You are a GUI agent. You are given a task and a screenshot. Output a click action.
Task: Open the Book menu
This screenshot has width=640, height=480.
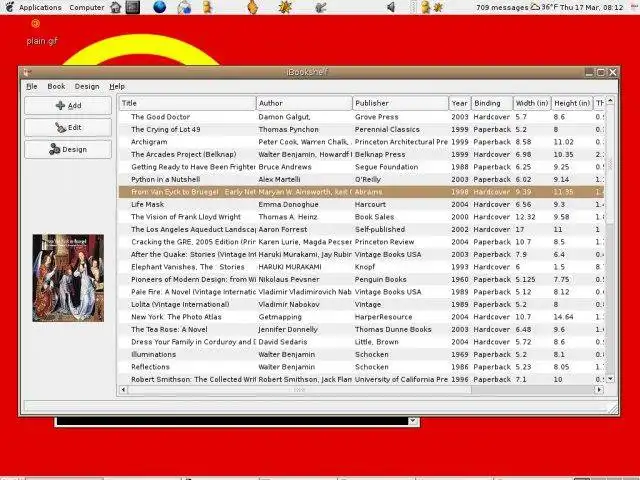[56, 86]
